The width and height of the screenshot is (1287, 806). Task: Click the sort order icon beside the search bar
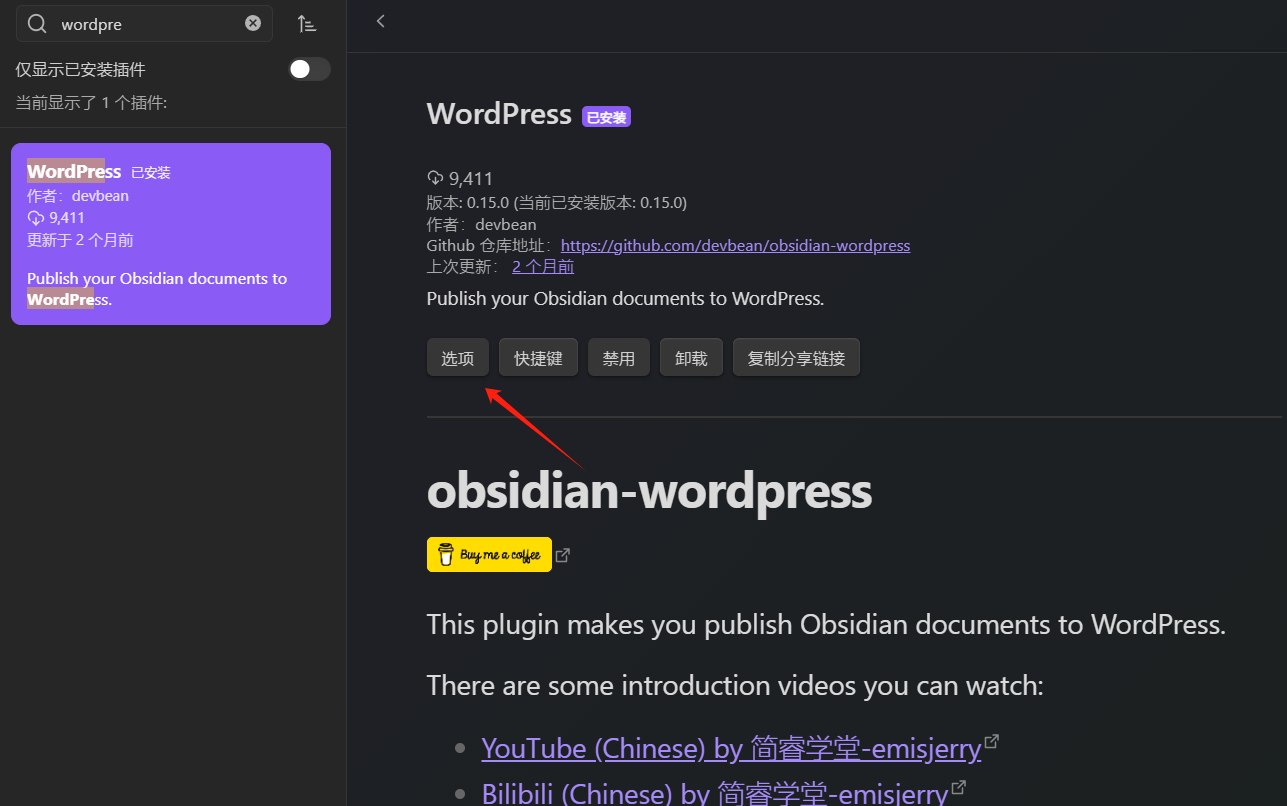[x=307, y=22]
